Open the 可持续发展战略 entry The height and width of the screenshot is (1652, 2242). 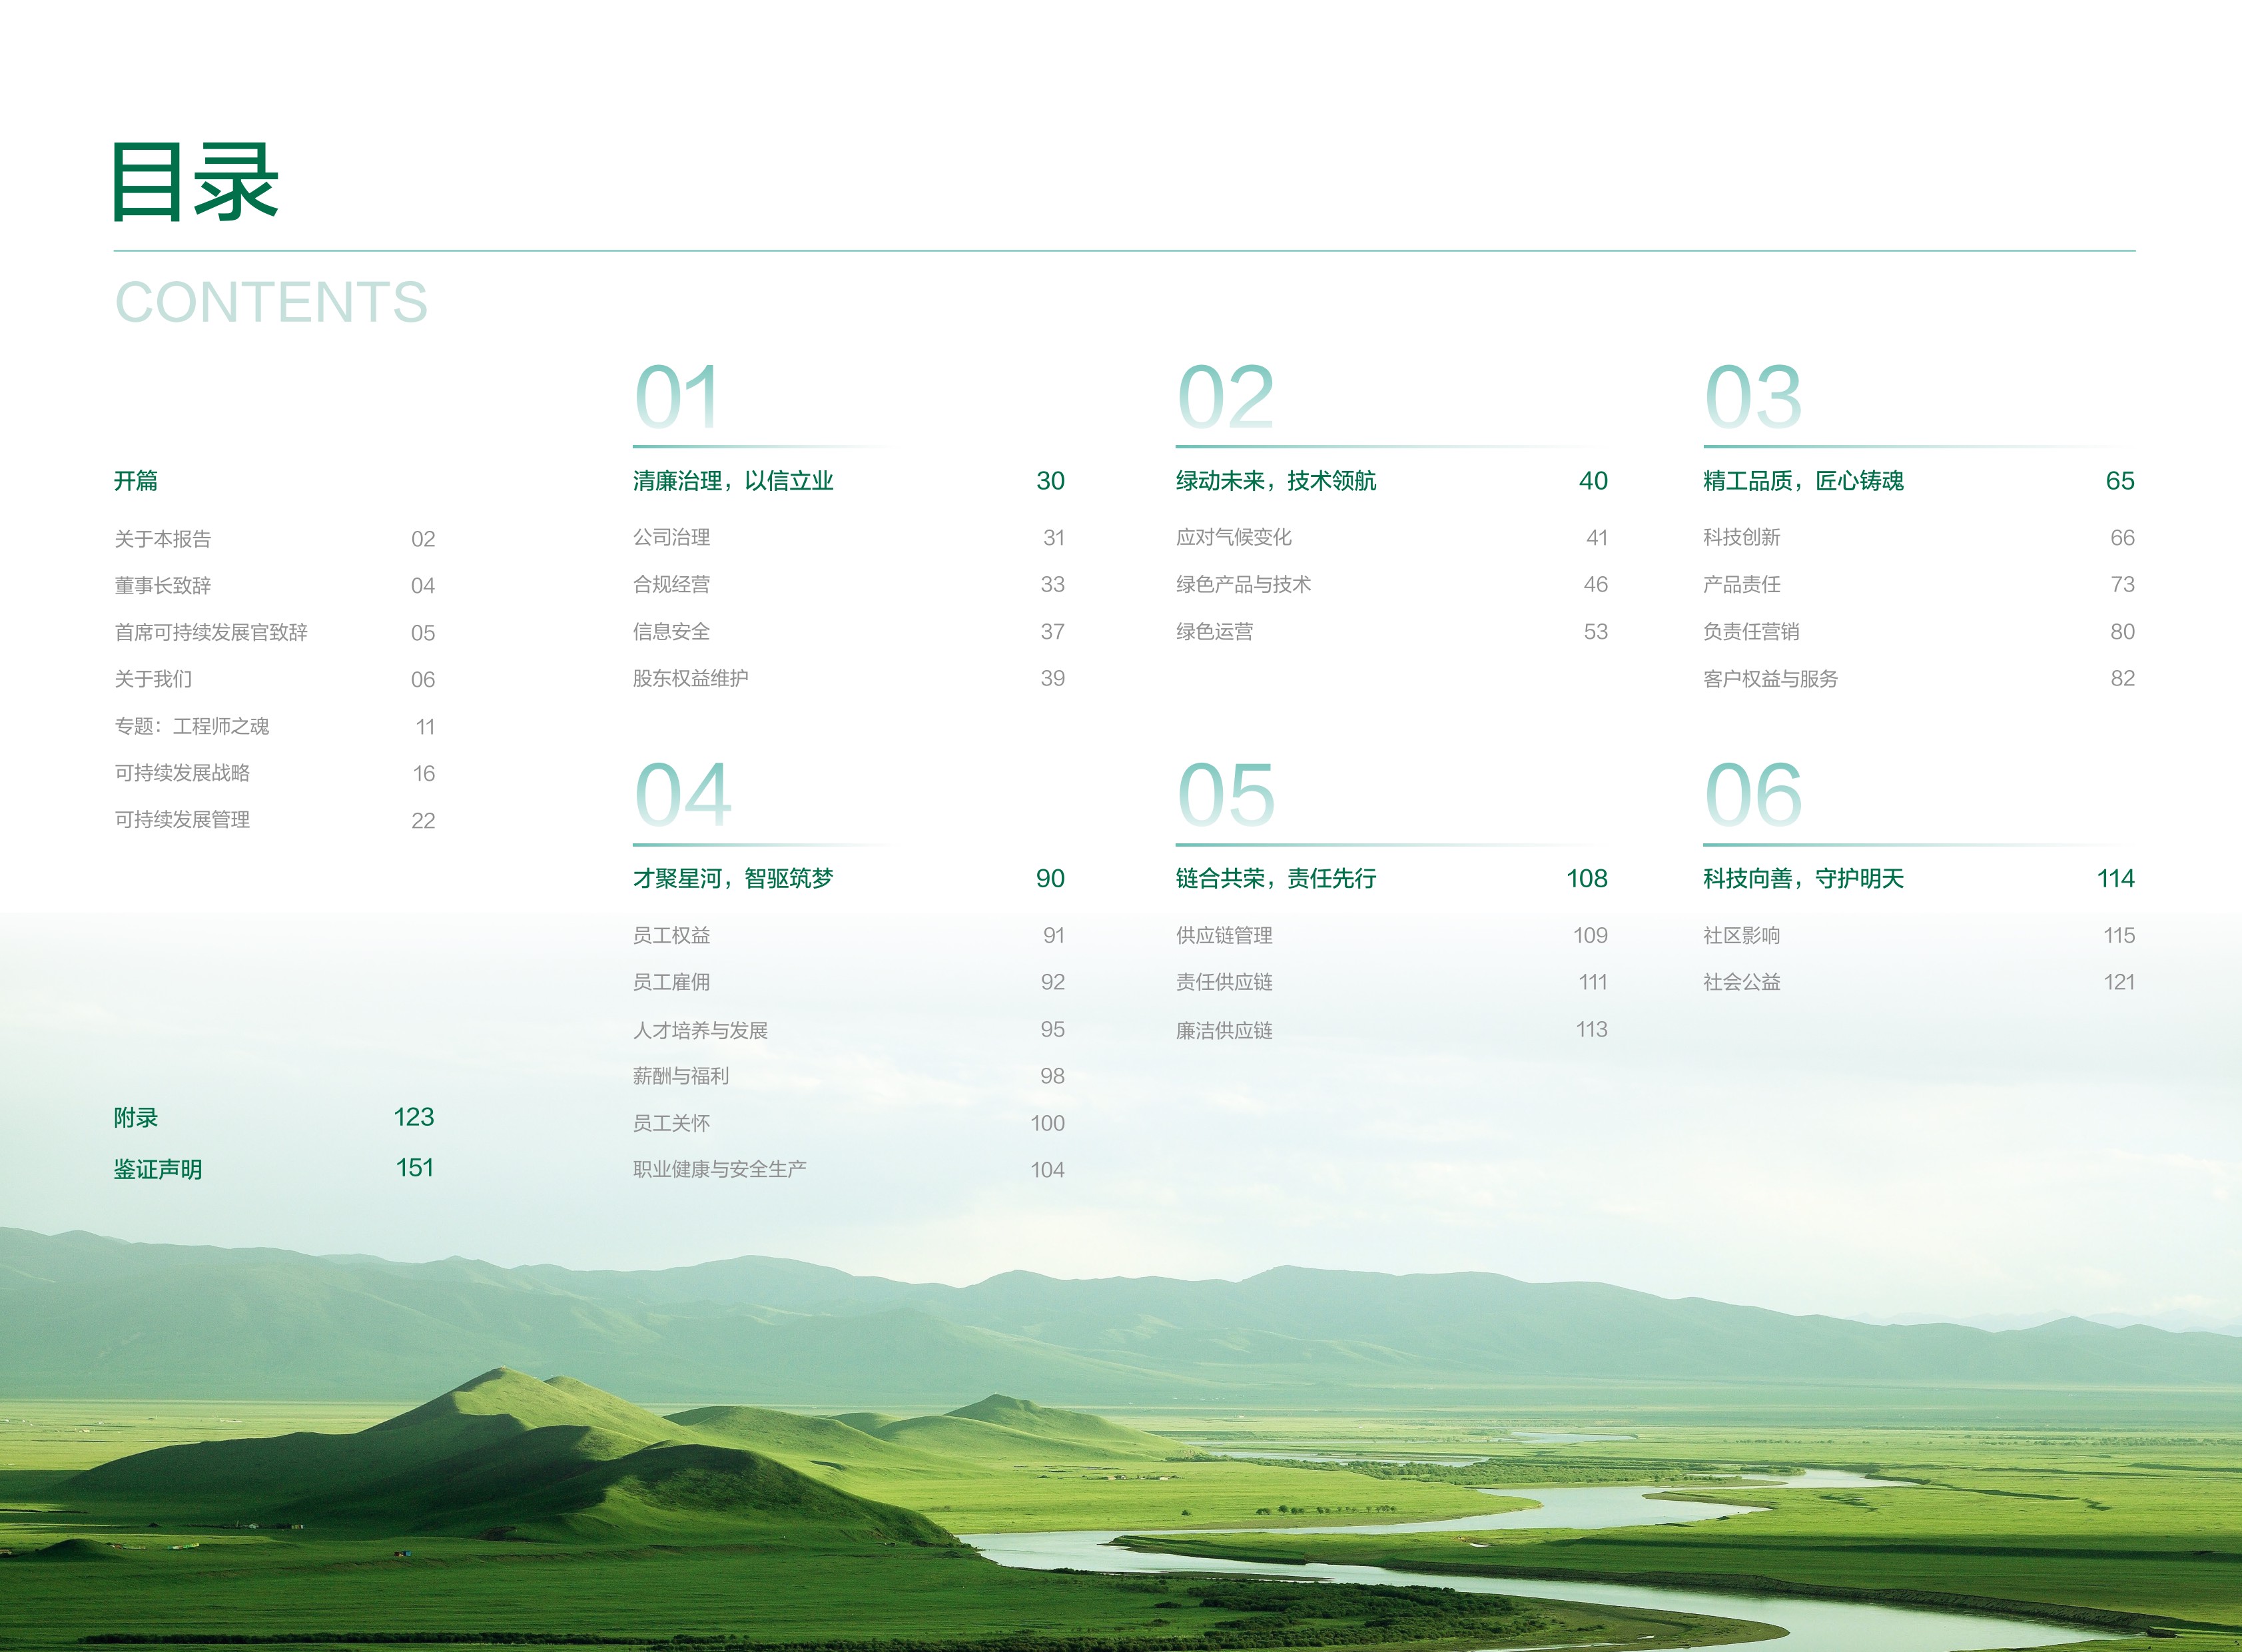182,773
